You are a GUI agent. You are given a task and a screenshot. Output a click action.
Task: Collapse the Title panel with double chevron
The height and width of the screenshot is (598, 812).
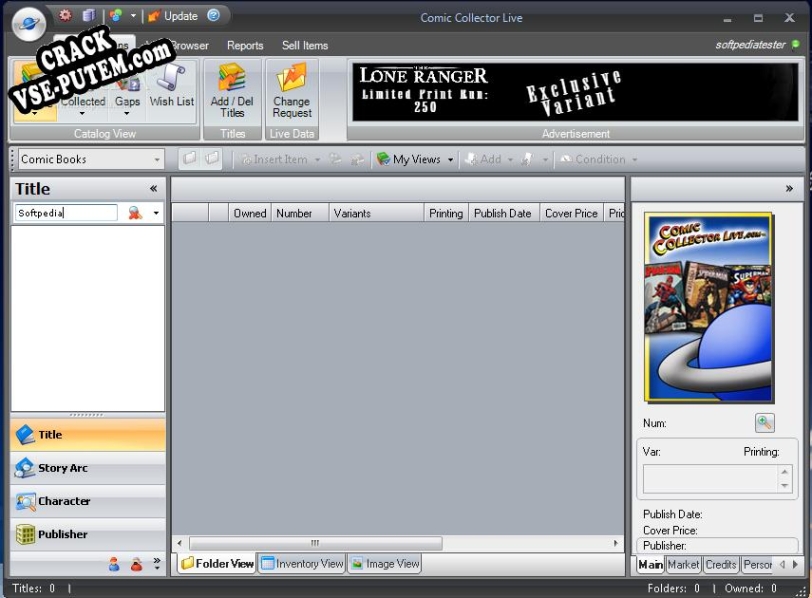pyautogui.click(x=153, y=188)
